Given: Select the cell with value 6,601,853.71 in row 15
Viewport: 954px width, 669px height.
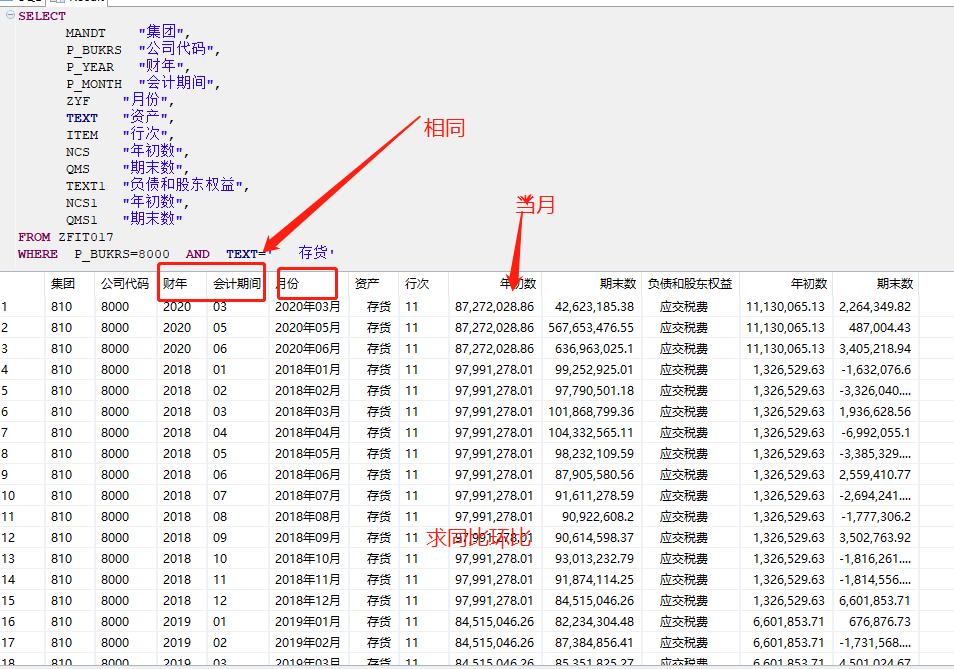Looking at the screenshot, I should pyautogui.click(x=875, y=601).
